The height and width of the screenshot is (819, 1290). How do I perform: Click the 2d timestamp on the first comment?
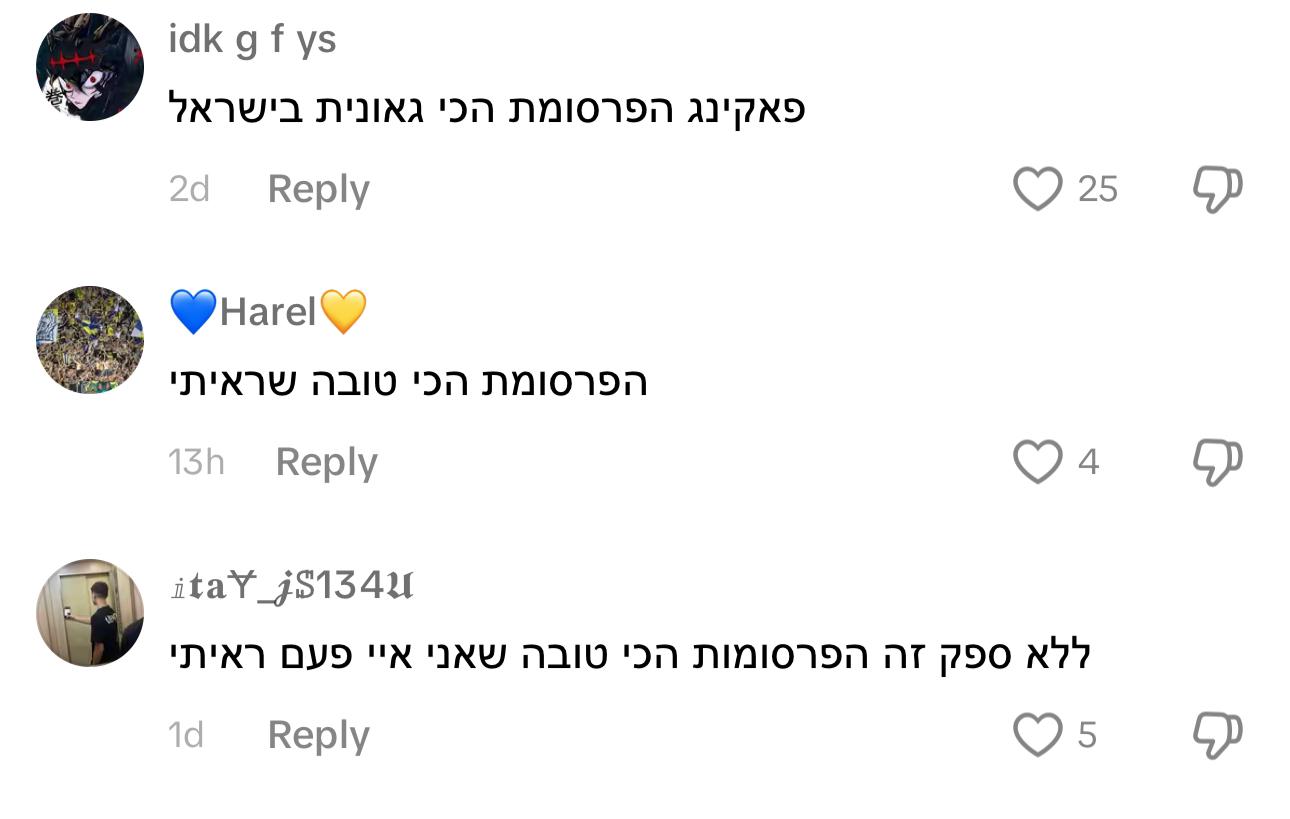[189, 189]
